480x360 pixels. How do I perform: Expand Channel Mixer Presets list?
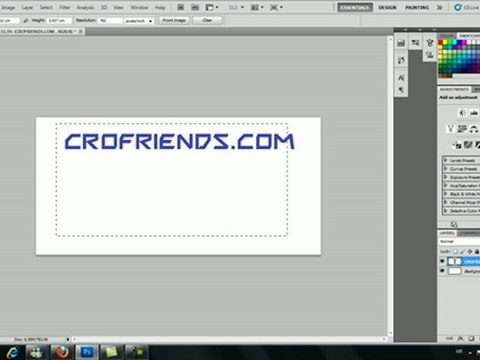[x=445, y=202]
